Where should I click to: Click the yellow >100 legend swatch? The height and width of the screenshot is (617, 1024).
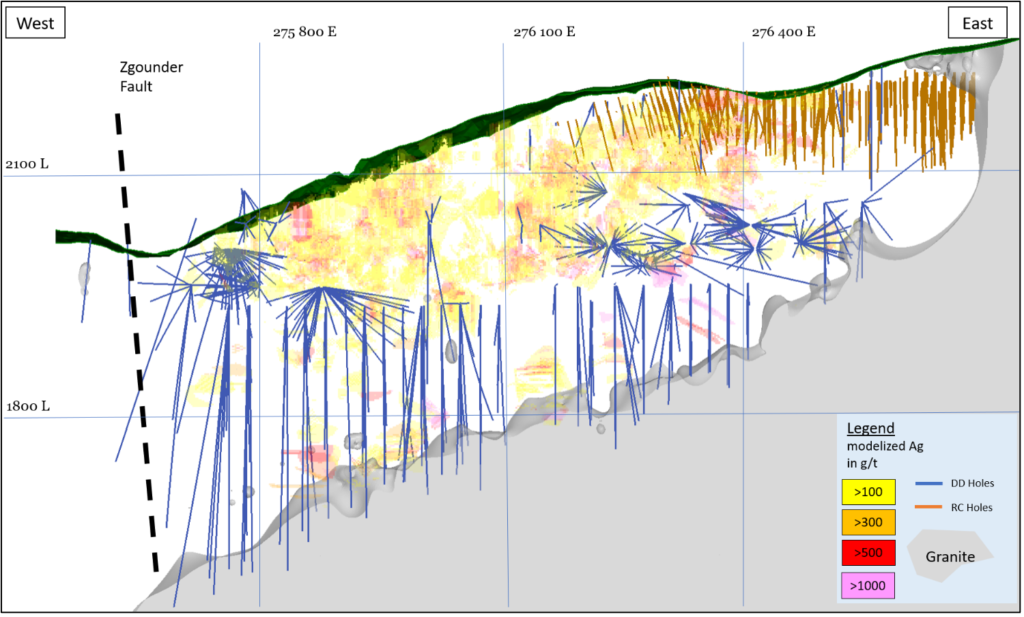[868, 492]
